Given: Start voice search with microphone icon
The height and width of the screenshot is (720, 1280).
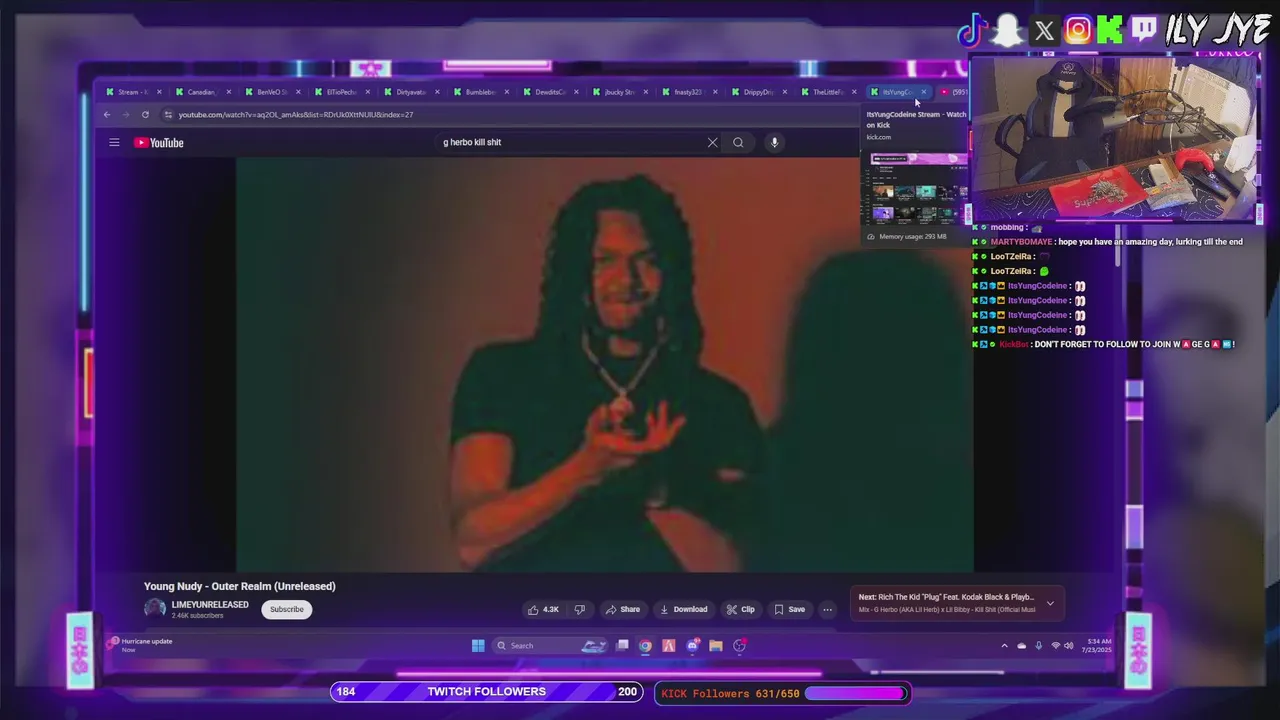Looking at the screenshot, I should (774, 142).
